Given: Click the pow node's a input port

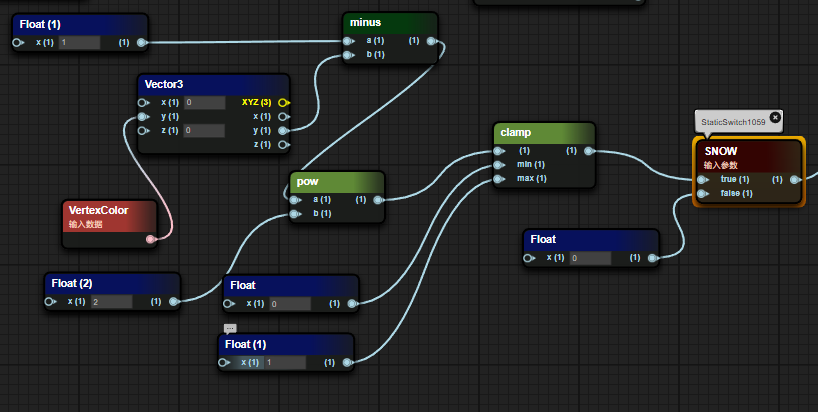Looking at the screenshot, I should tap(295, 199).
